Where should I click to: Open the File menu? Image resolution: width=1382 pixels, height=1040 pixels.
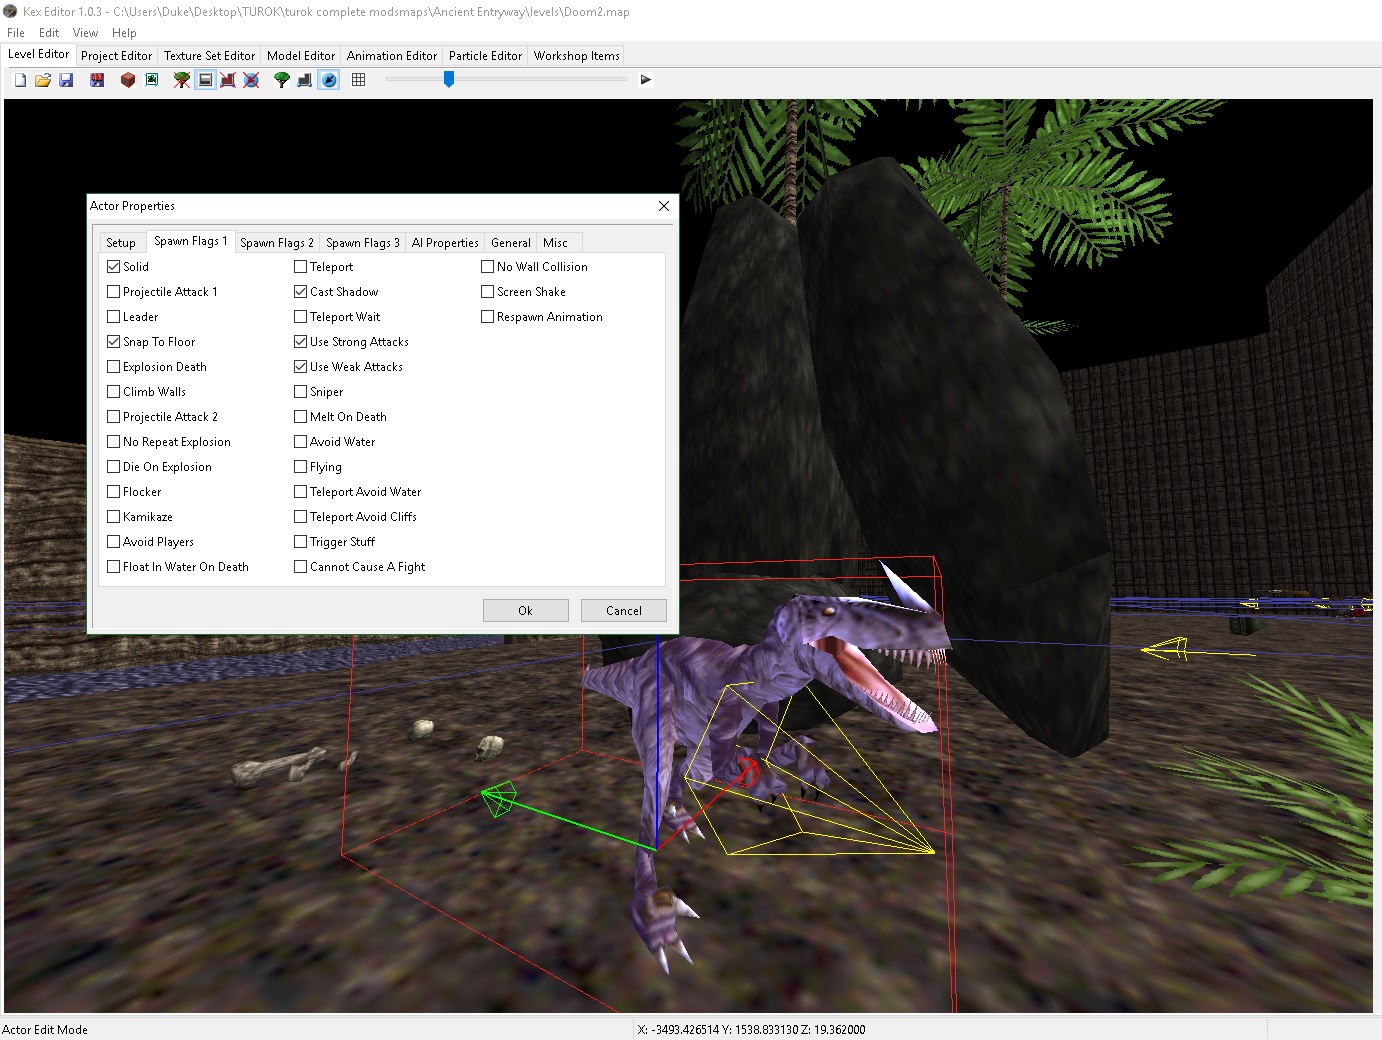pyautogui.click(x=16, y=33)
